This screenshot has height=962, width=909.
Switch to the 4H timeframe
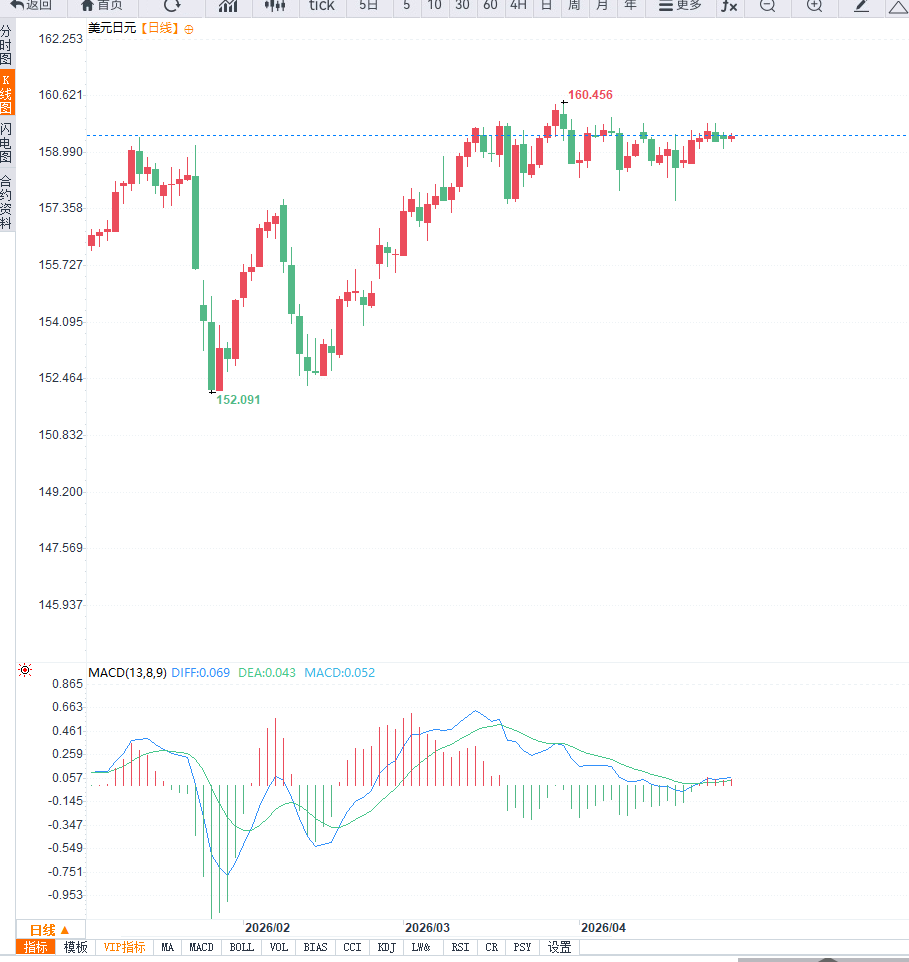pos(517,5)
